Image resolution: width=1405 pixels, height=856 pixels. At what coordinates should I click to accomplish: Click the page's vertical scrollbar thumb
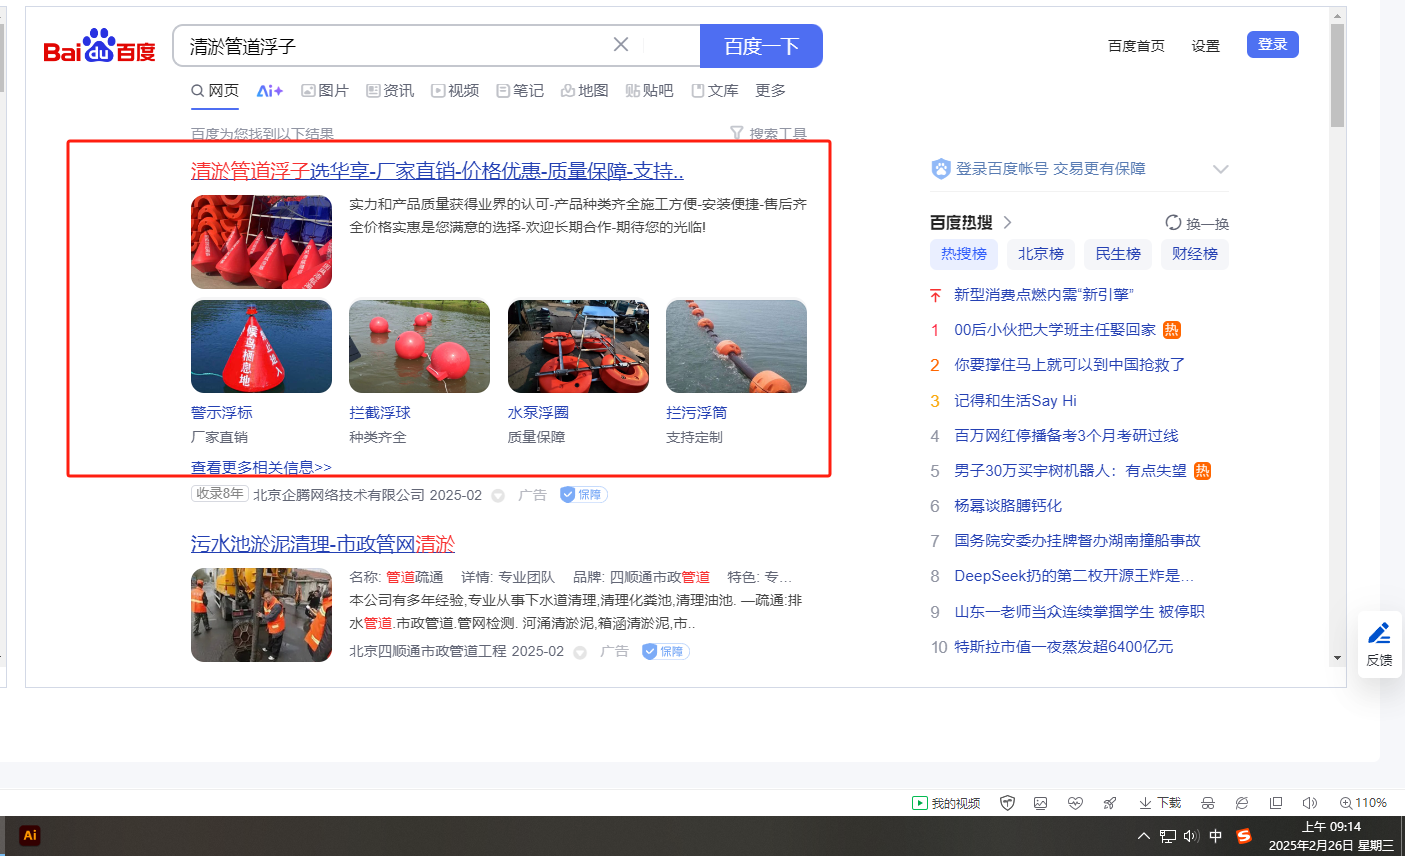[1337, 76]
